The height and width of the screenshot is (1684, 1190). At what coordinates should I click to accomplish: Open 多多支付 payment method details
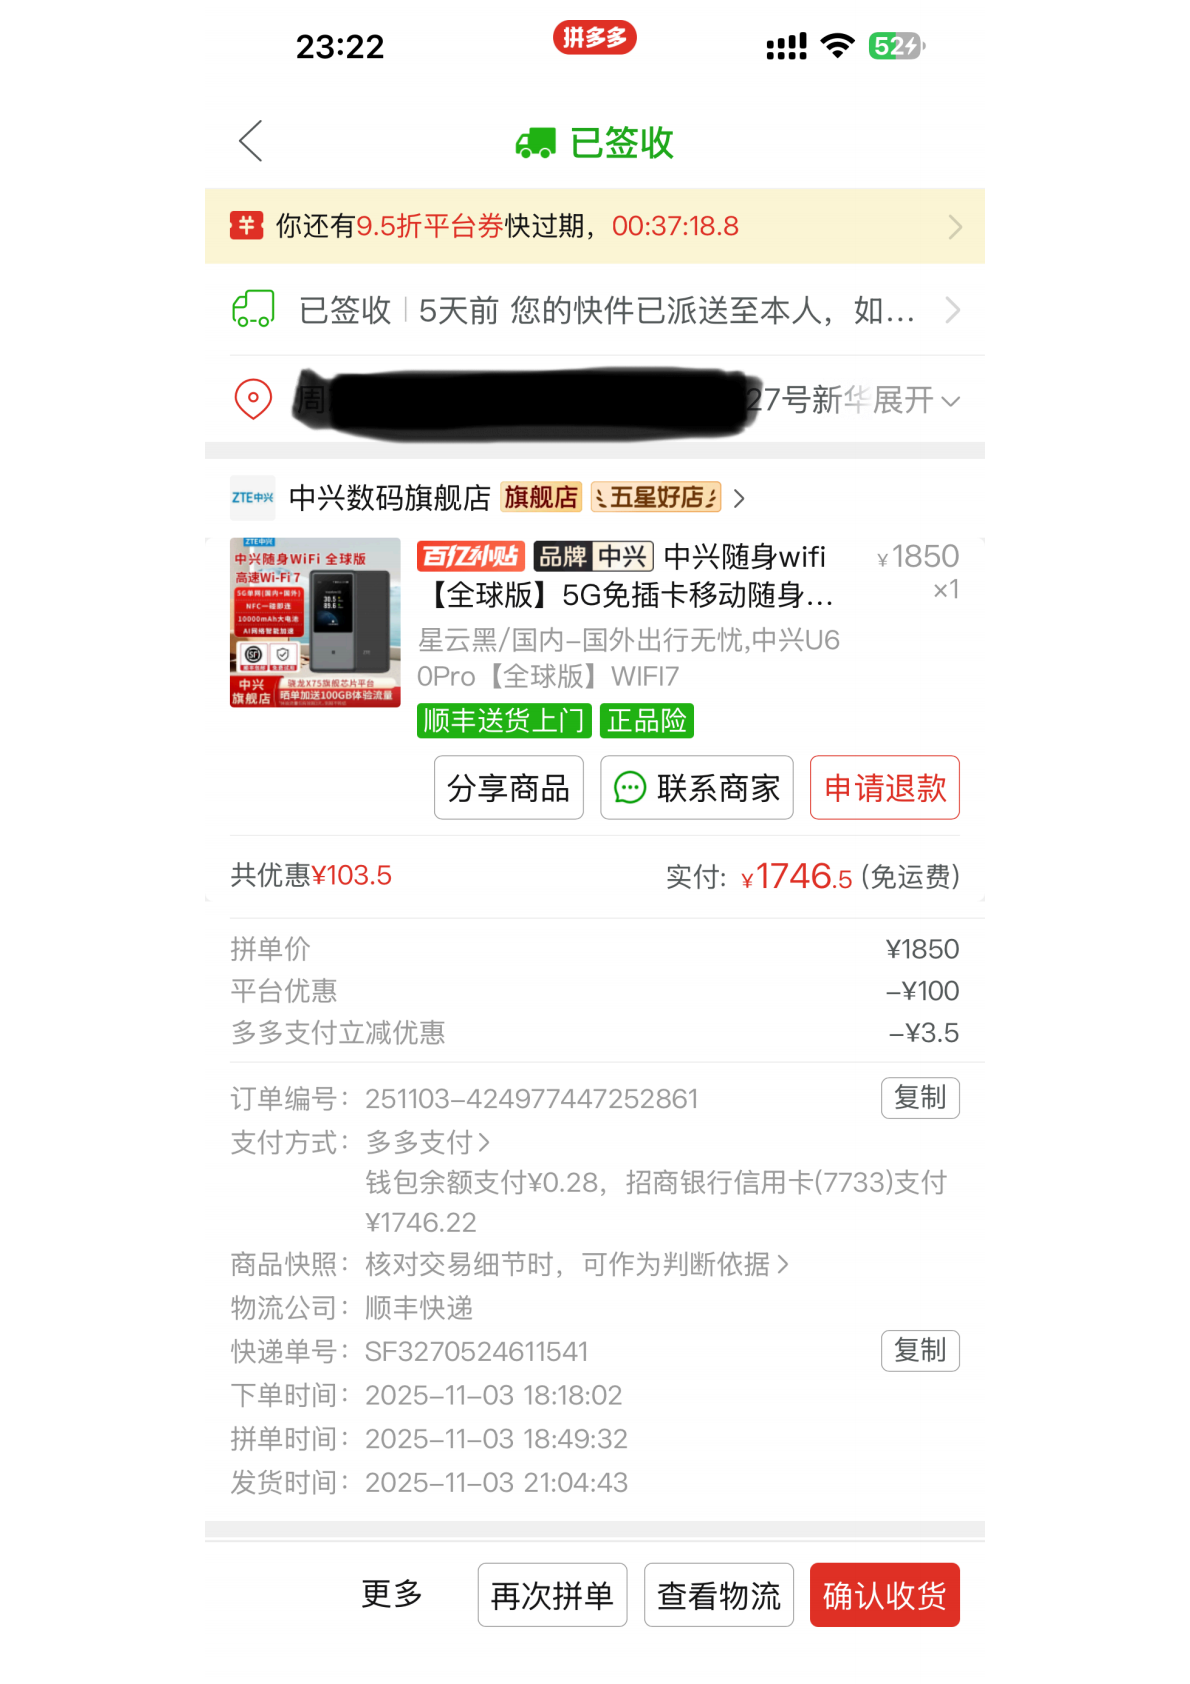point(428,1142)
